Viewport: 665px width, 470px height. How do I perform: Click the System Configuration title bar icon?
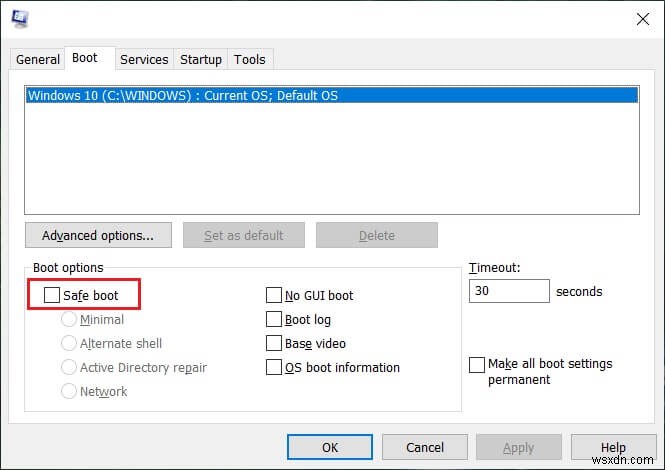pos(18,18)
